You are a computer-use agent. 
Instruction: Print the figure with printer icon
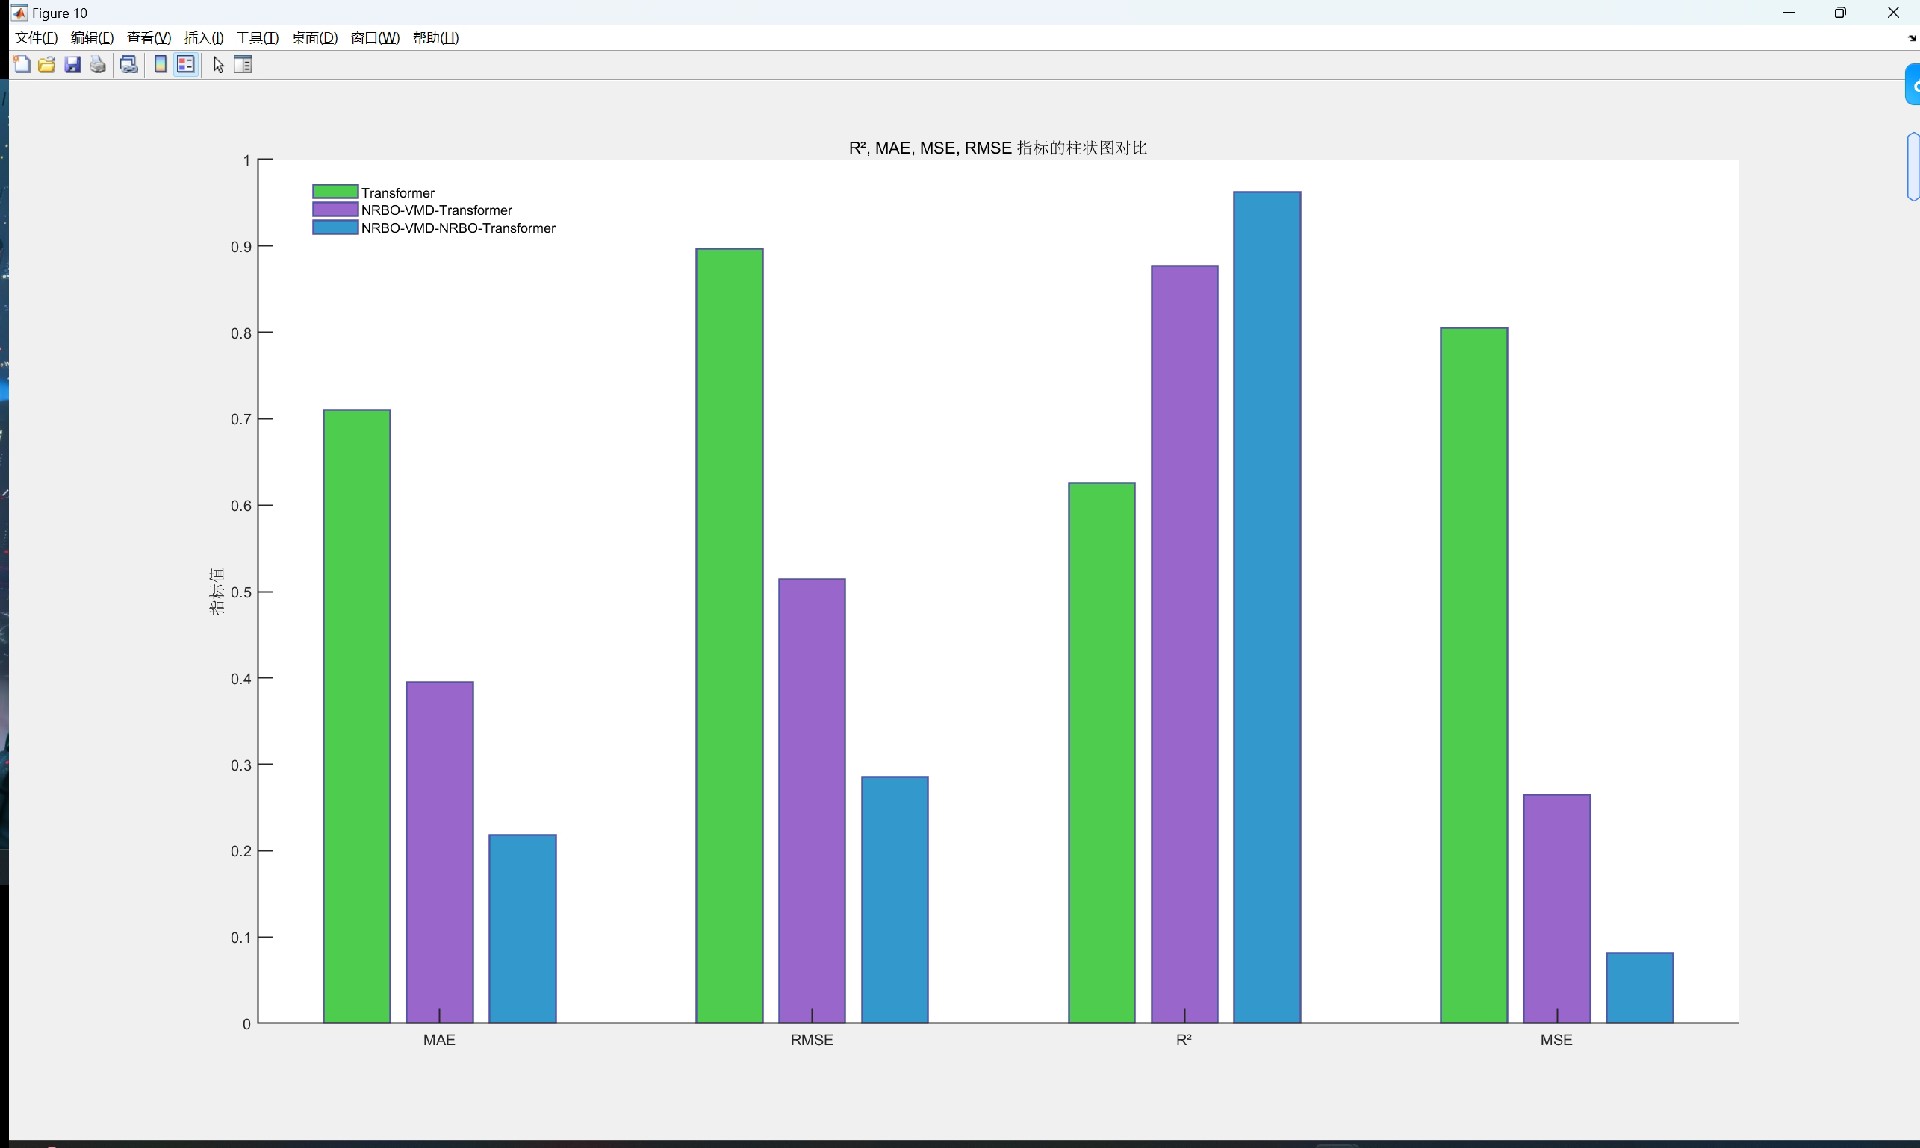pyautogui.click(x=98, y=65)
